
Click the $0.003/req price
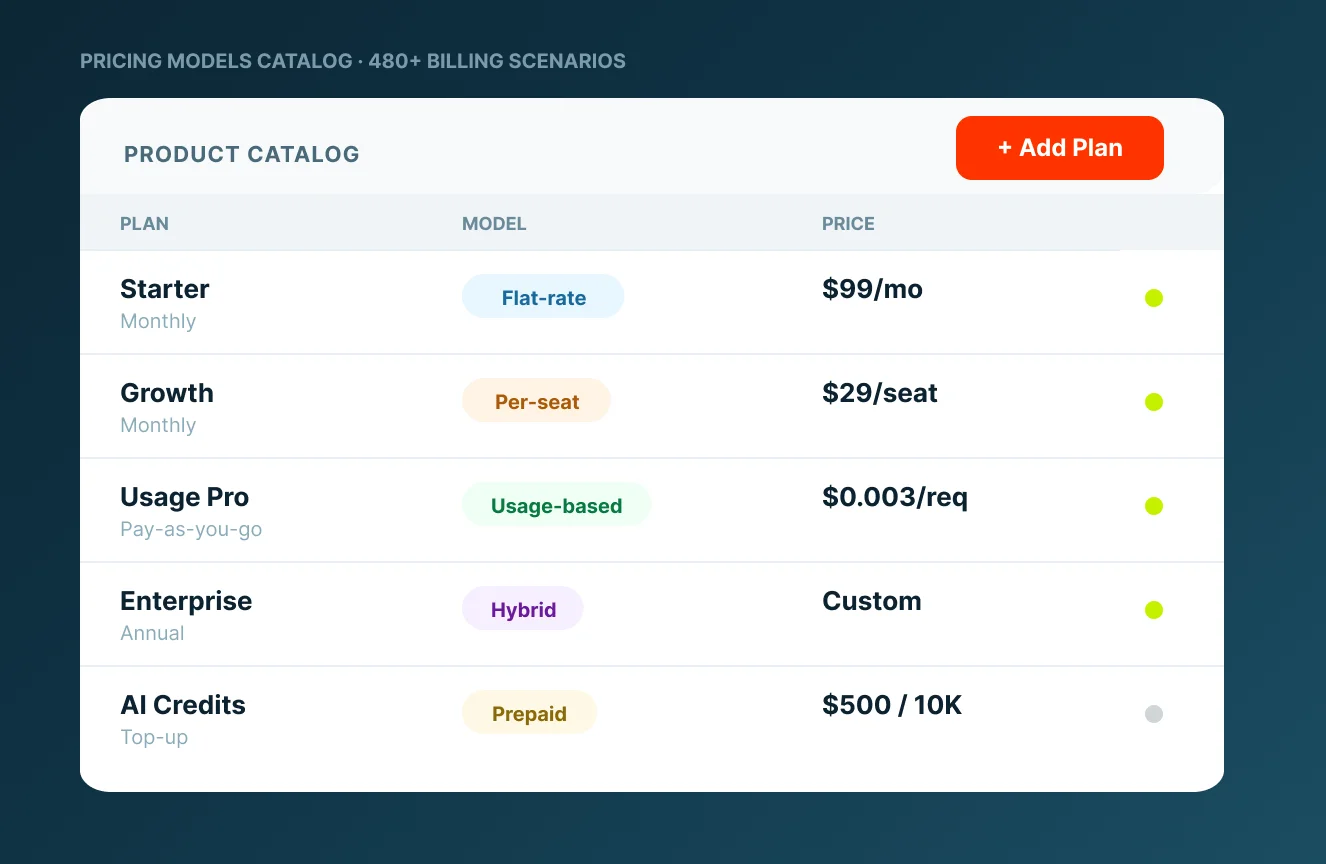pyautogui.click(x=895, y=497)
